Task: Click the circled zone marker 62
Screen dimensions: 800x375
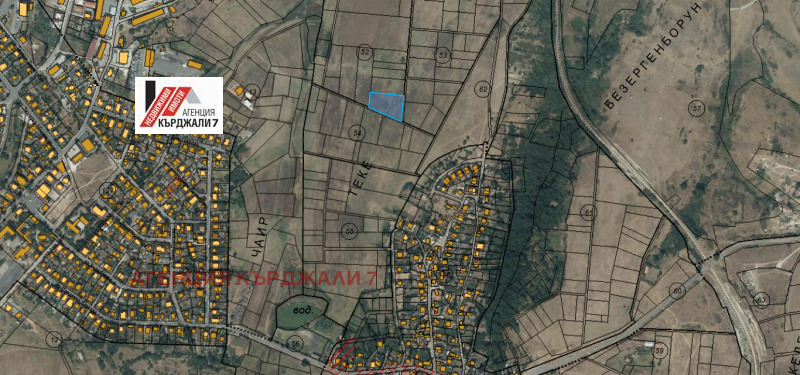Action: click(484, 90)
